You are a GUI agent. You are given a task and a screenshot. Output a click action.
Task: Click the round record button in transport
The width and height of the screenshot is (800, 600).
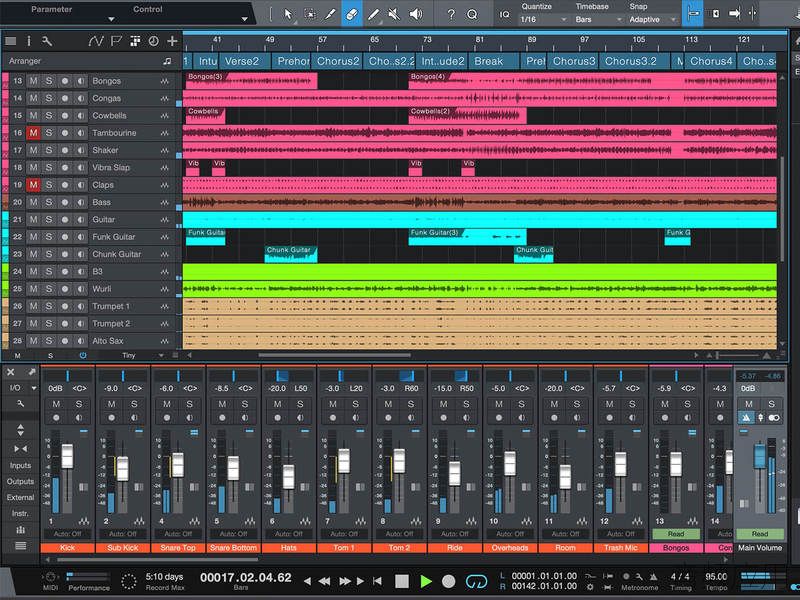(448, 581)
